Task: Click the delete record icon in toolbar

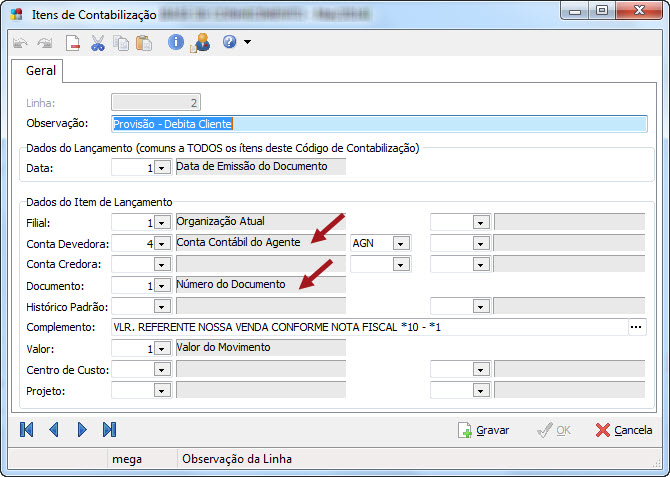Action: (73, 43)
